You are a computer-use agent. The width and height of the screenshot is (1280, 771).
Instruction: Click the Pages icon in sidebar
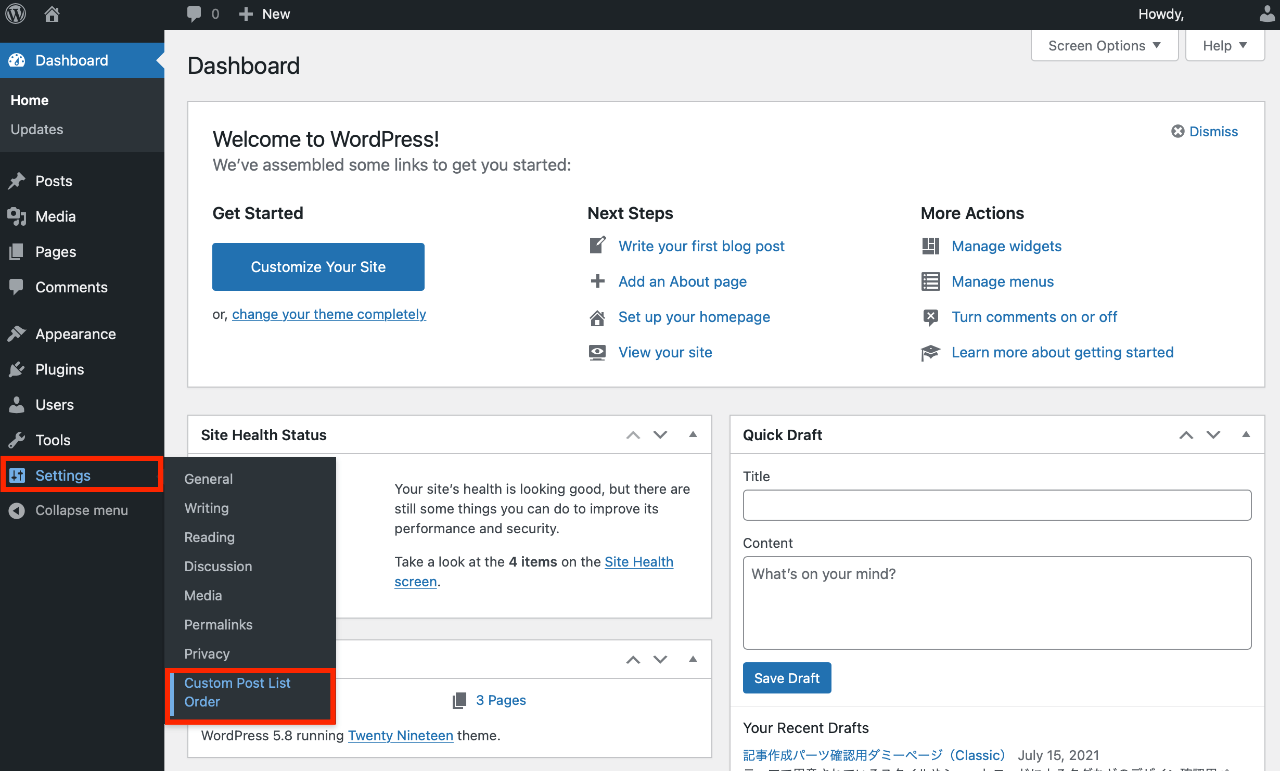click(16, 252)
